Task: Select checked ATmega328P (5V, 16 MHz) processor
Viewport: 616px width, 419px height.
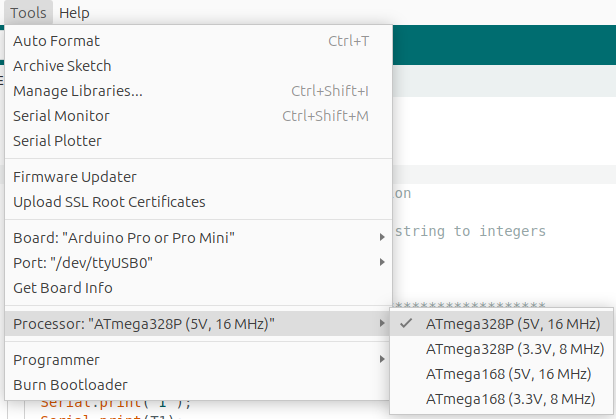Action: pyautogui.click(x=502, y=324)
